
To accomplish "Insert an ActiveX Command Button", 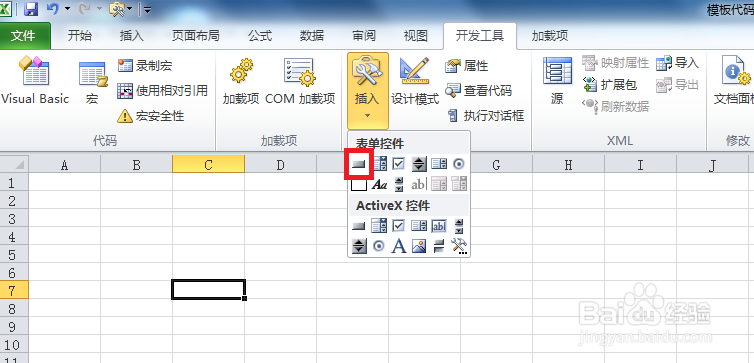I will coord(359,226).
